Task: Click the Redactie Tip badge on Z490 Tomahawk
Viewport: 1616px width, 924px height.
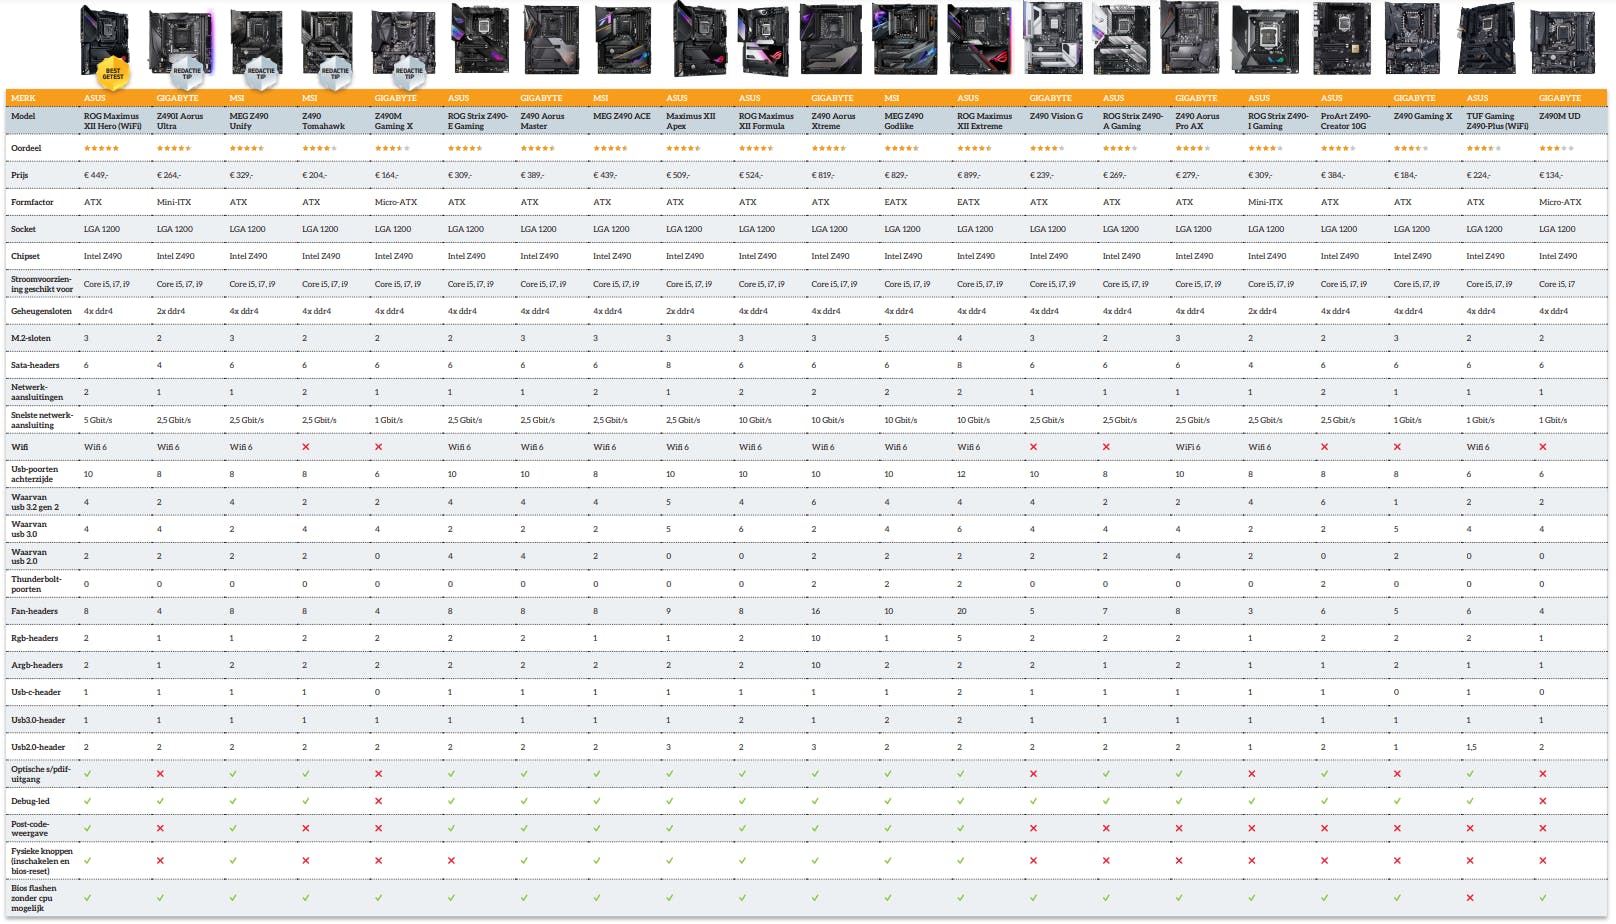Action: pos(335,72)
